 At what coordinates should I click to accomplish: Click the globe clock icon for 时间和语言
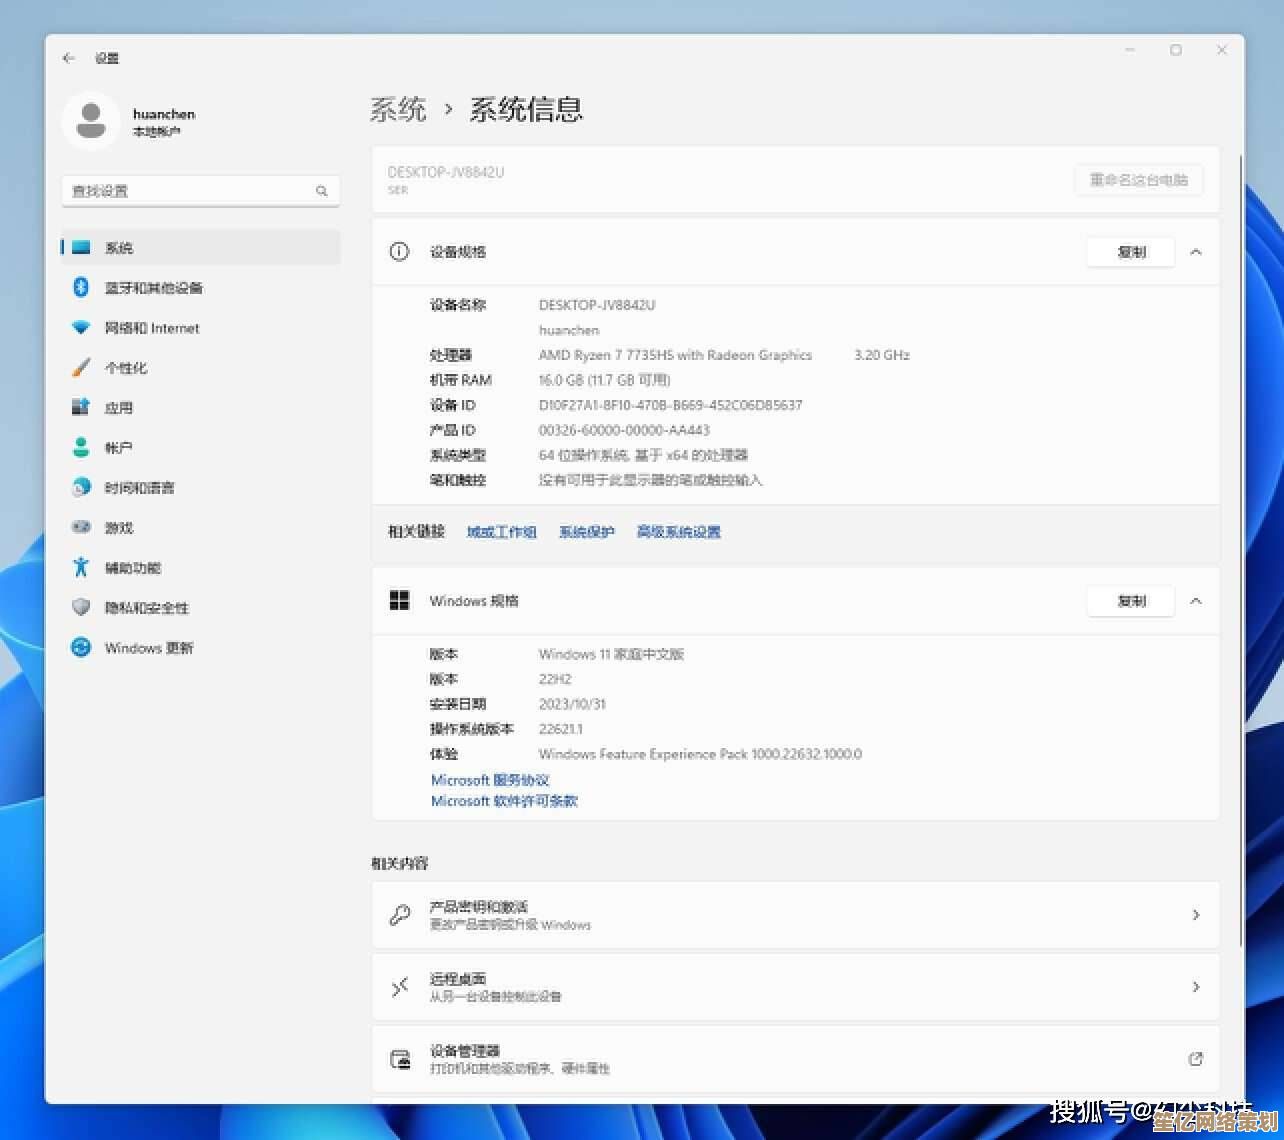(82, 487)
